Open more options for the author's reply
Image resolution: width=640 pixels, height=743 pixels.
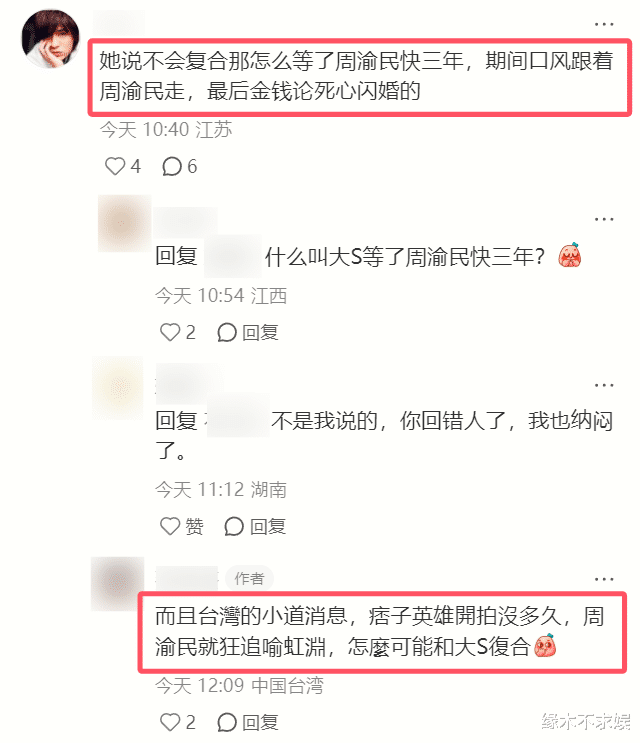pos(604,579)
